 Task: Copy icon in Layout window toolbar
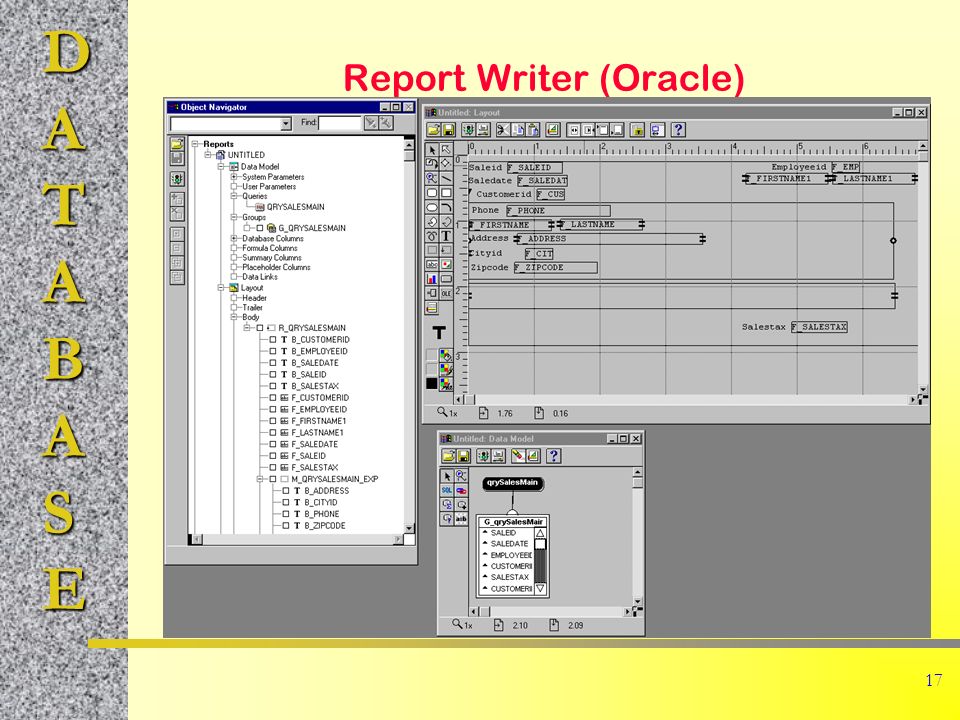click(x=518, y=130)
